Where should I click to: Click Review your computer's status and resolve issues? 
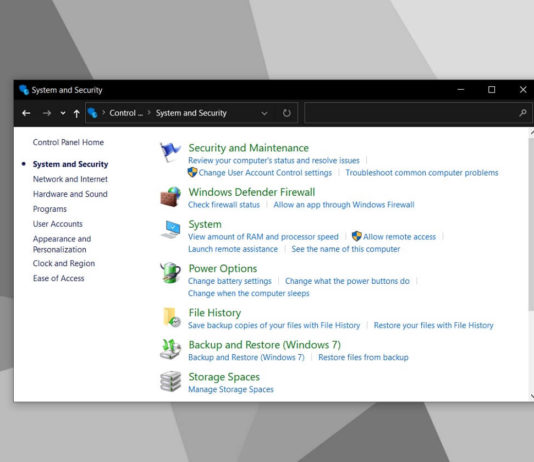click(x=274, y=160)
